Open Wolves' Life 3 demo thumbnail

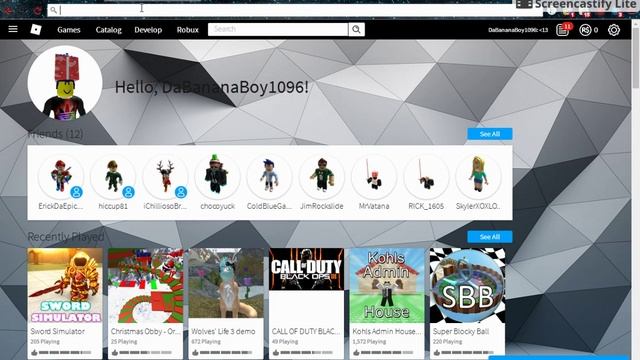tap(226, 283)
